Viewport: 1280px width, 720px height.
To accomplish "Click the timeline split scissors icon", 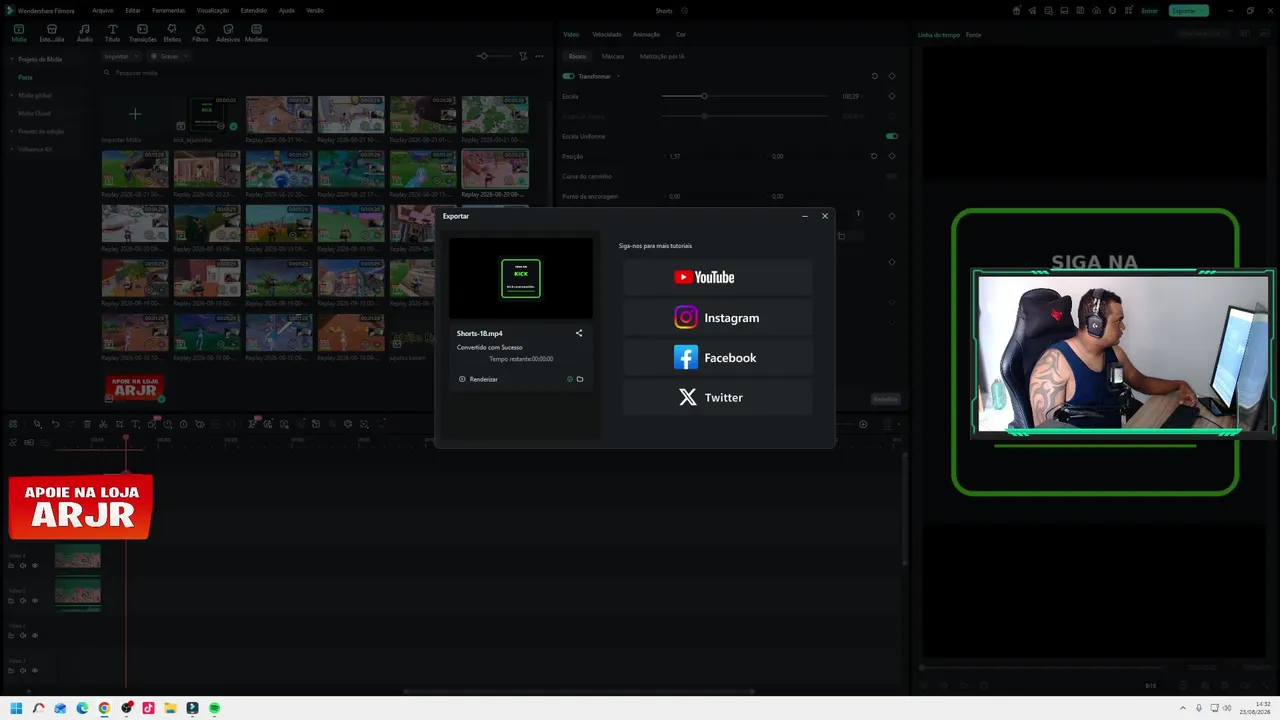I will point(103,424).
